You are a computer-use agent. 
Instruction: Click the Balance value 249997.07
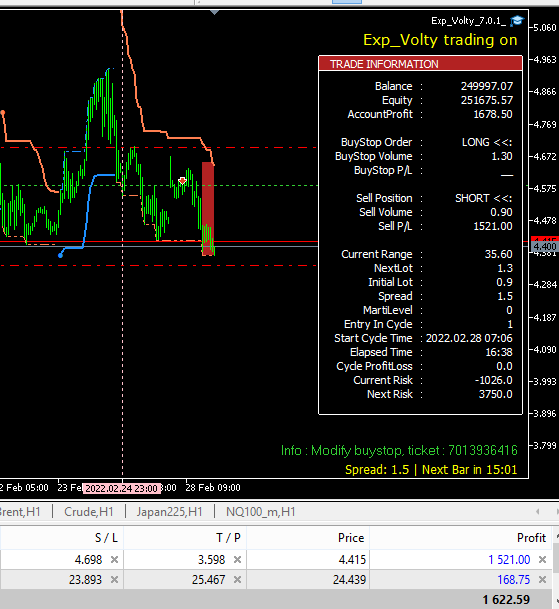(486, 86)
